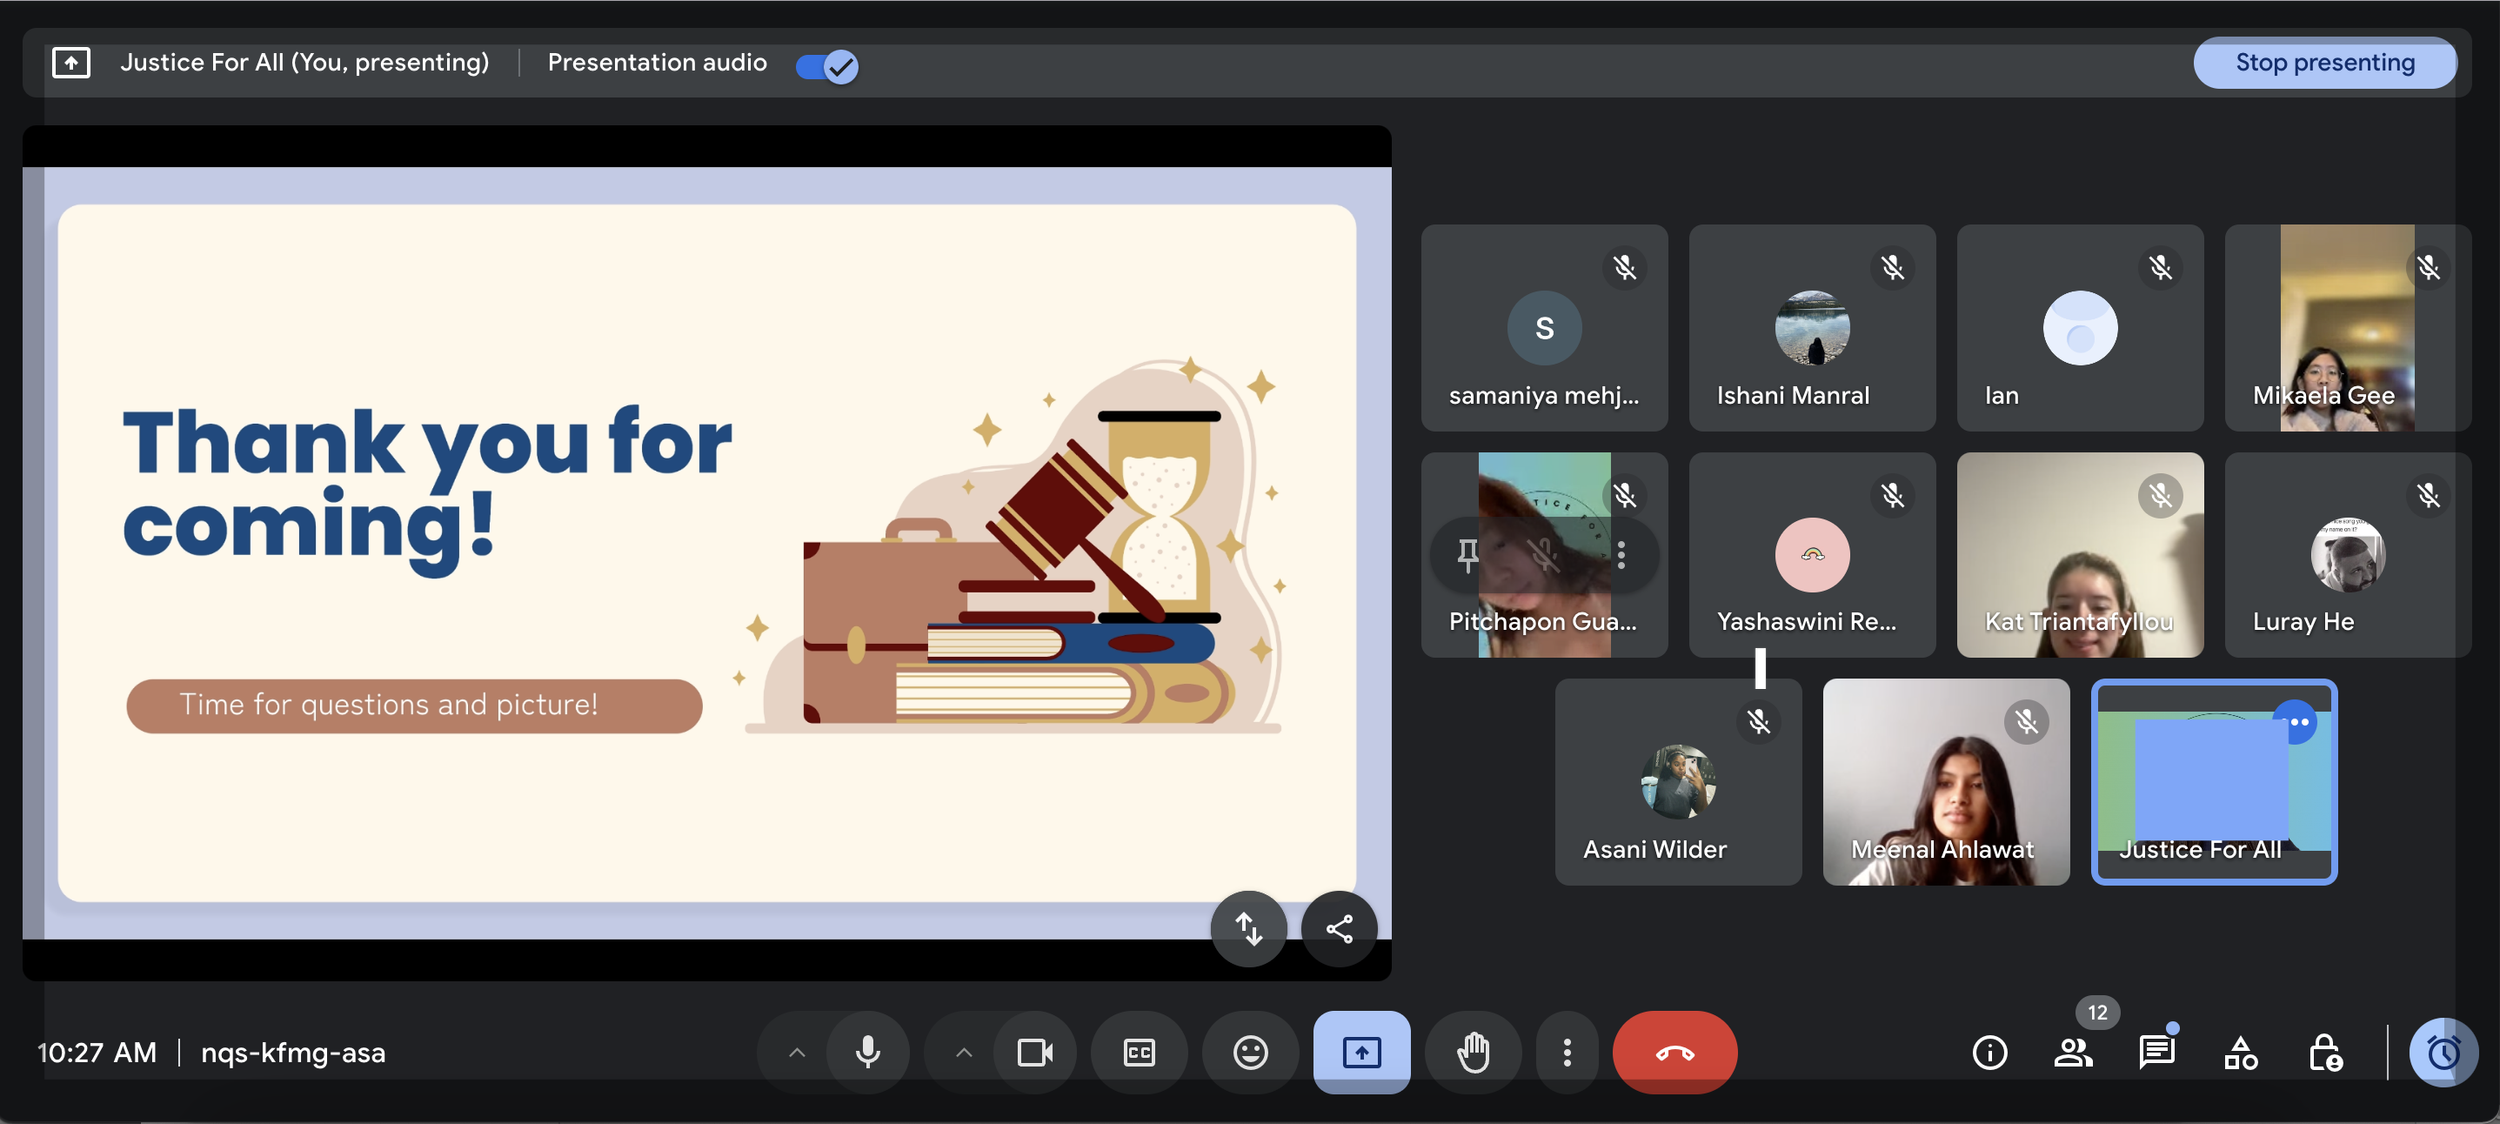Viewport: 2500px width, 1124px height.
Task: Send a reaction with emoji icon
Action: click(x=1250, y=1052)
